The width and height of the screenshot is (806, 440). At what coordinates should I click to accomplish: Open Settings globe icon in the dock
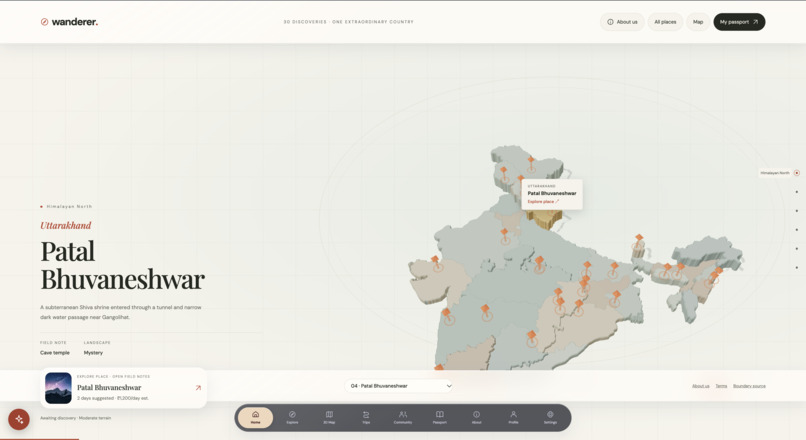click(x=550, y=417)
